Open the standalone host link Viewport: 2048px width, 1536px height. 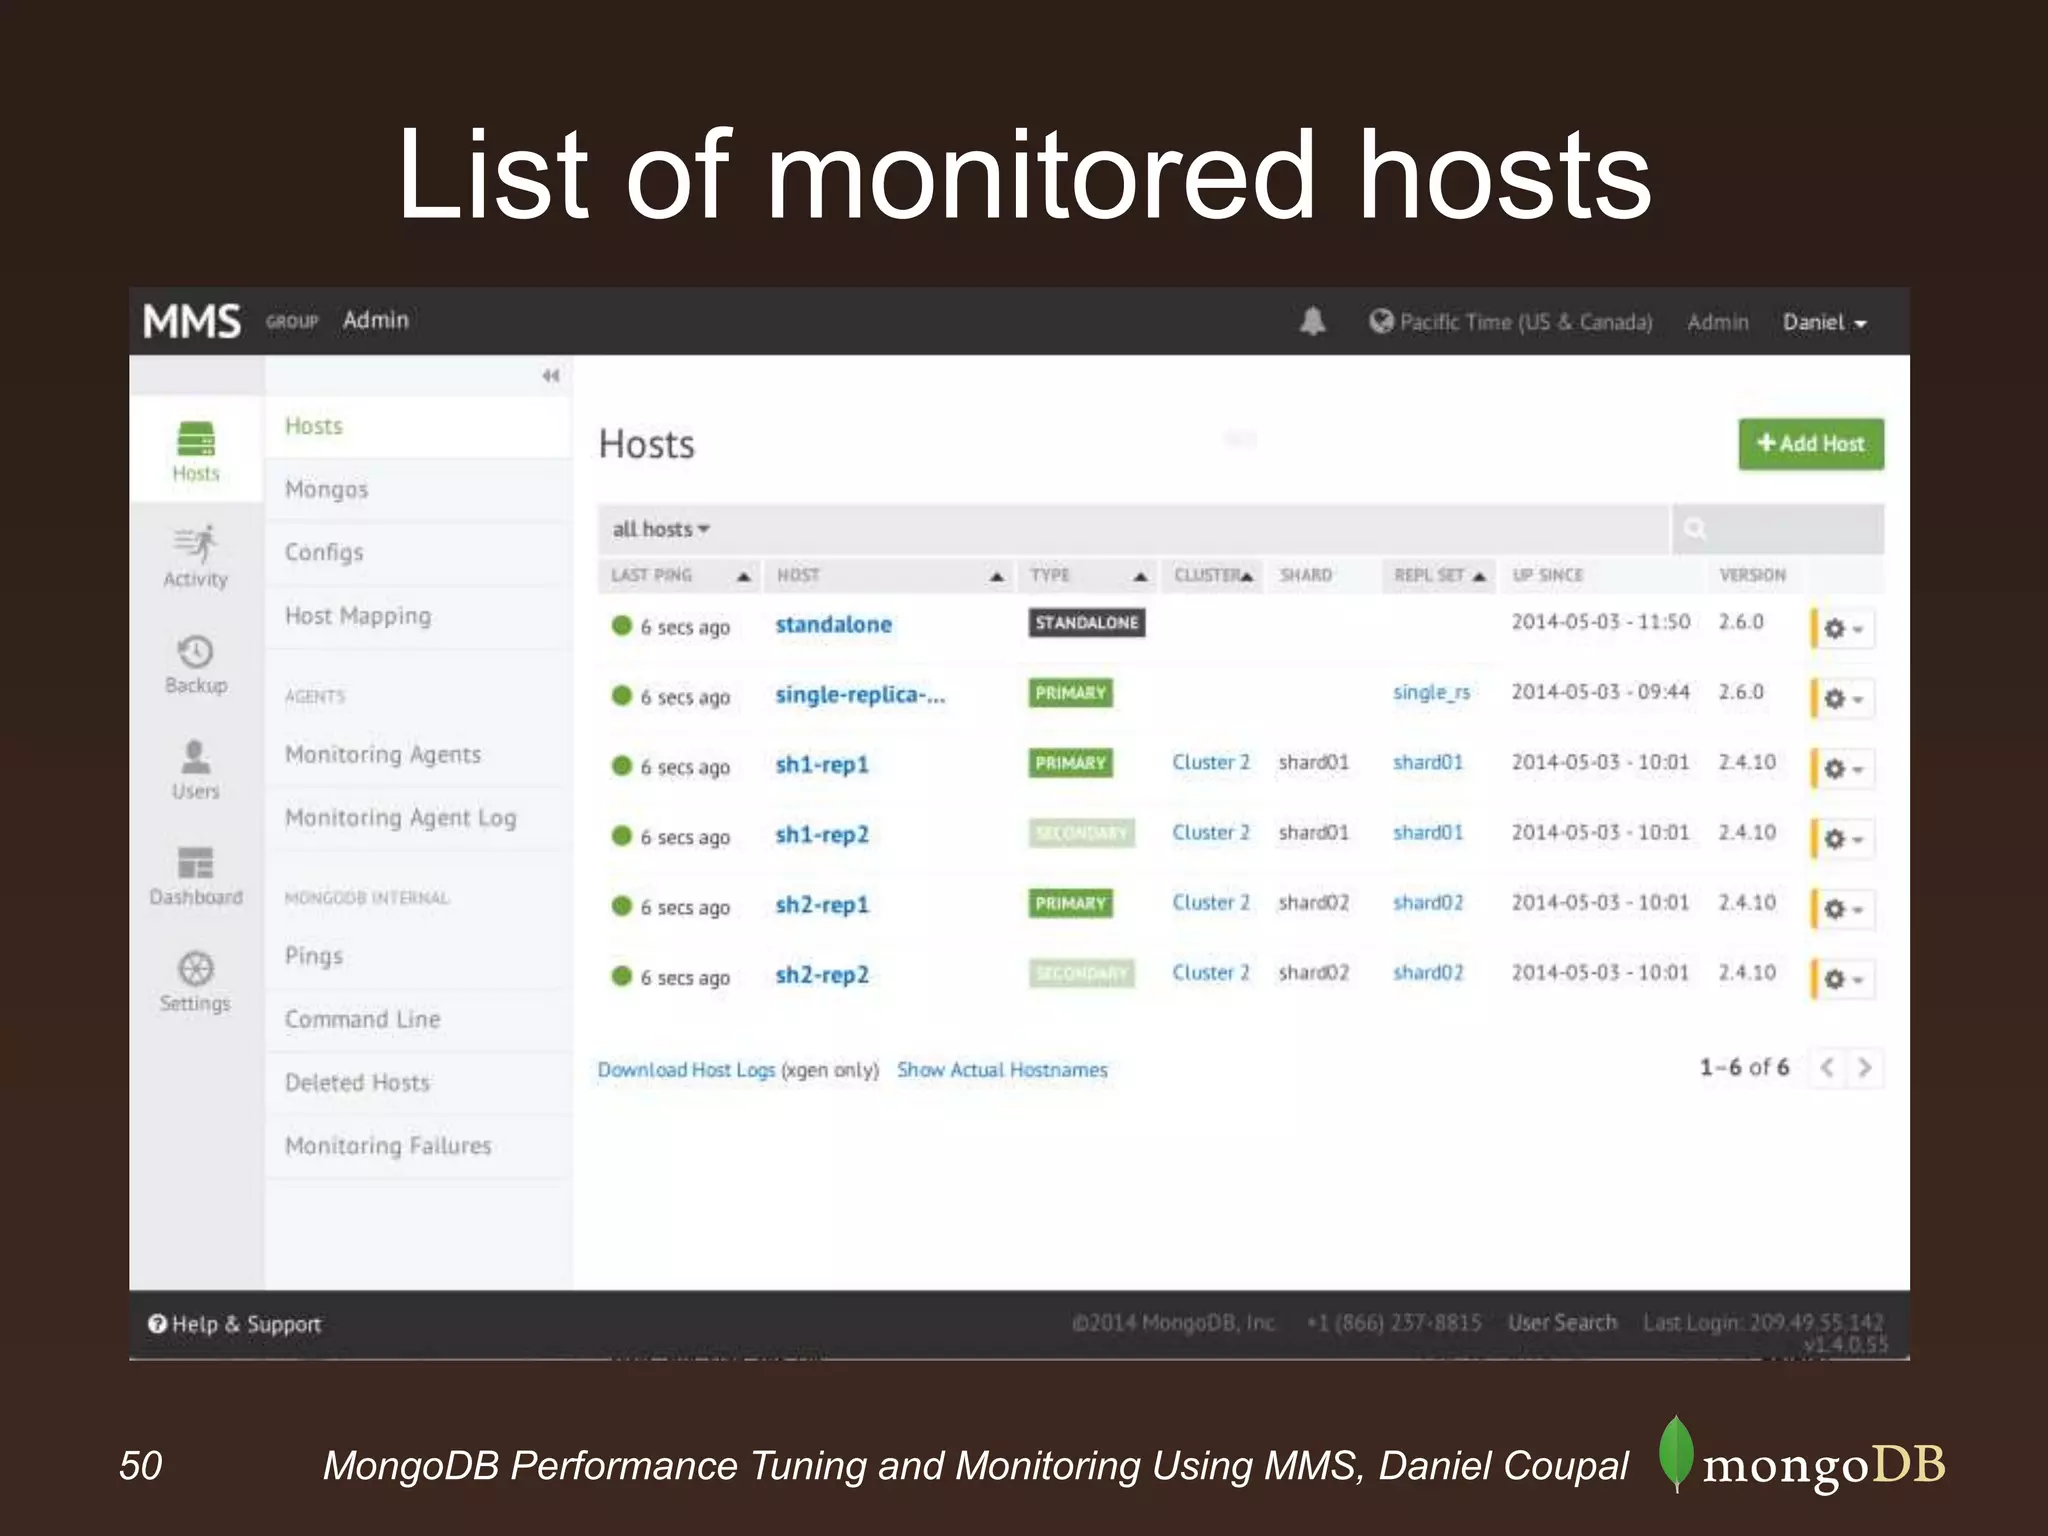[x=833, y=625]
